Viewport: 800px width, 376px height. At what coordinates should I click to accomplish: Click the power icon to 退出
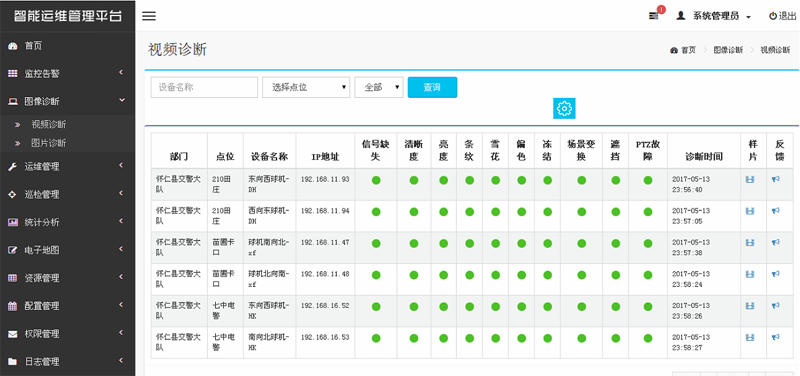(x=772, y=16)
